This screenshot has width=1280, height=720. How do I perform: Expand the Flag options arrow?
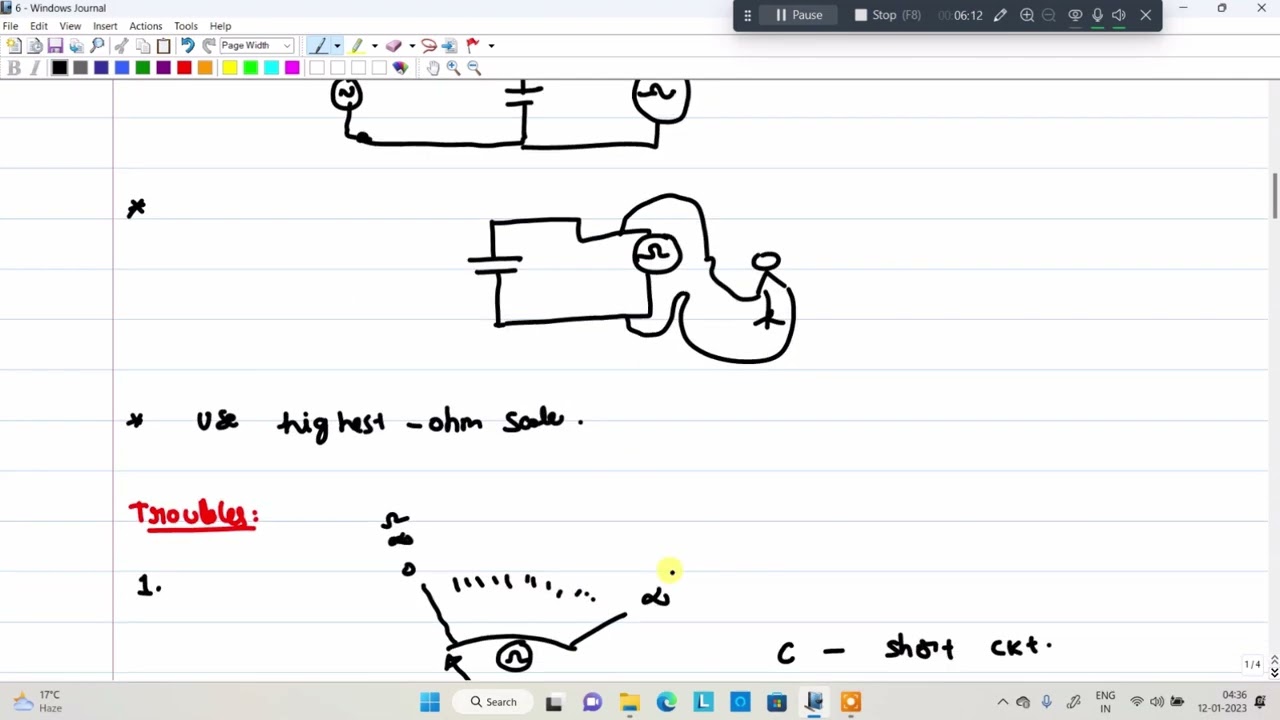click(x=490, y=46)
